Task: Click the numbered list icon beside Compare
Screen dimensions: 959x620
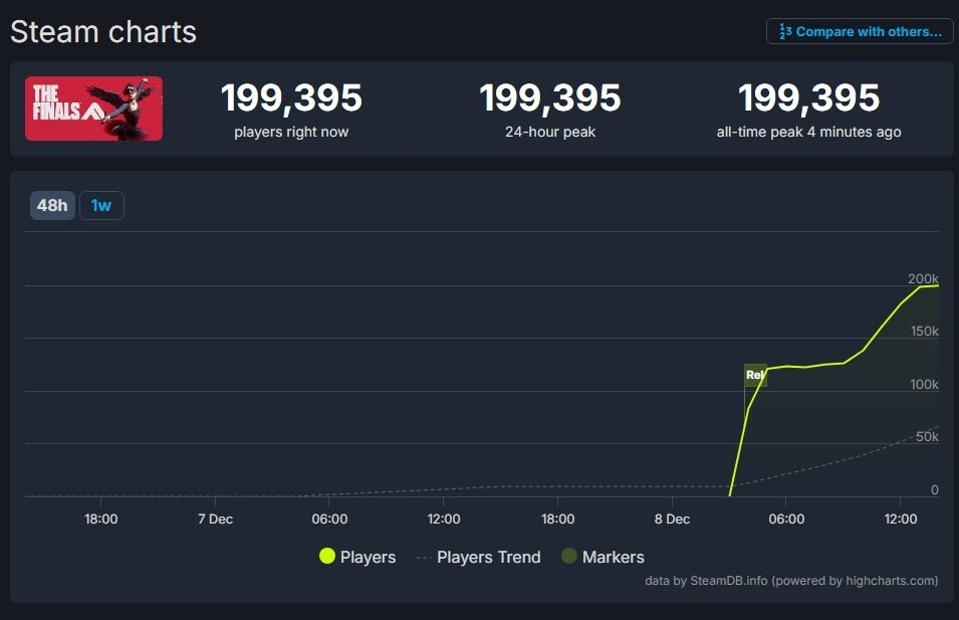Action: [x=785, y=31]
